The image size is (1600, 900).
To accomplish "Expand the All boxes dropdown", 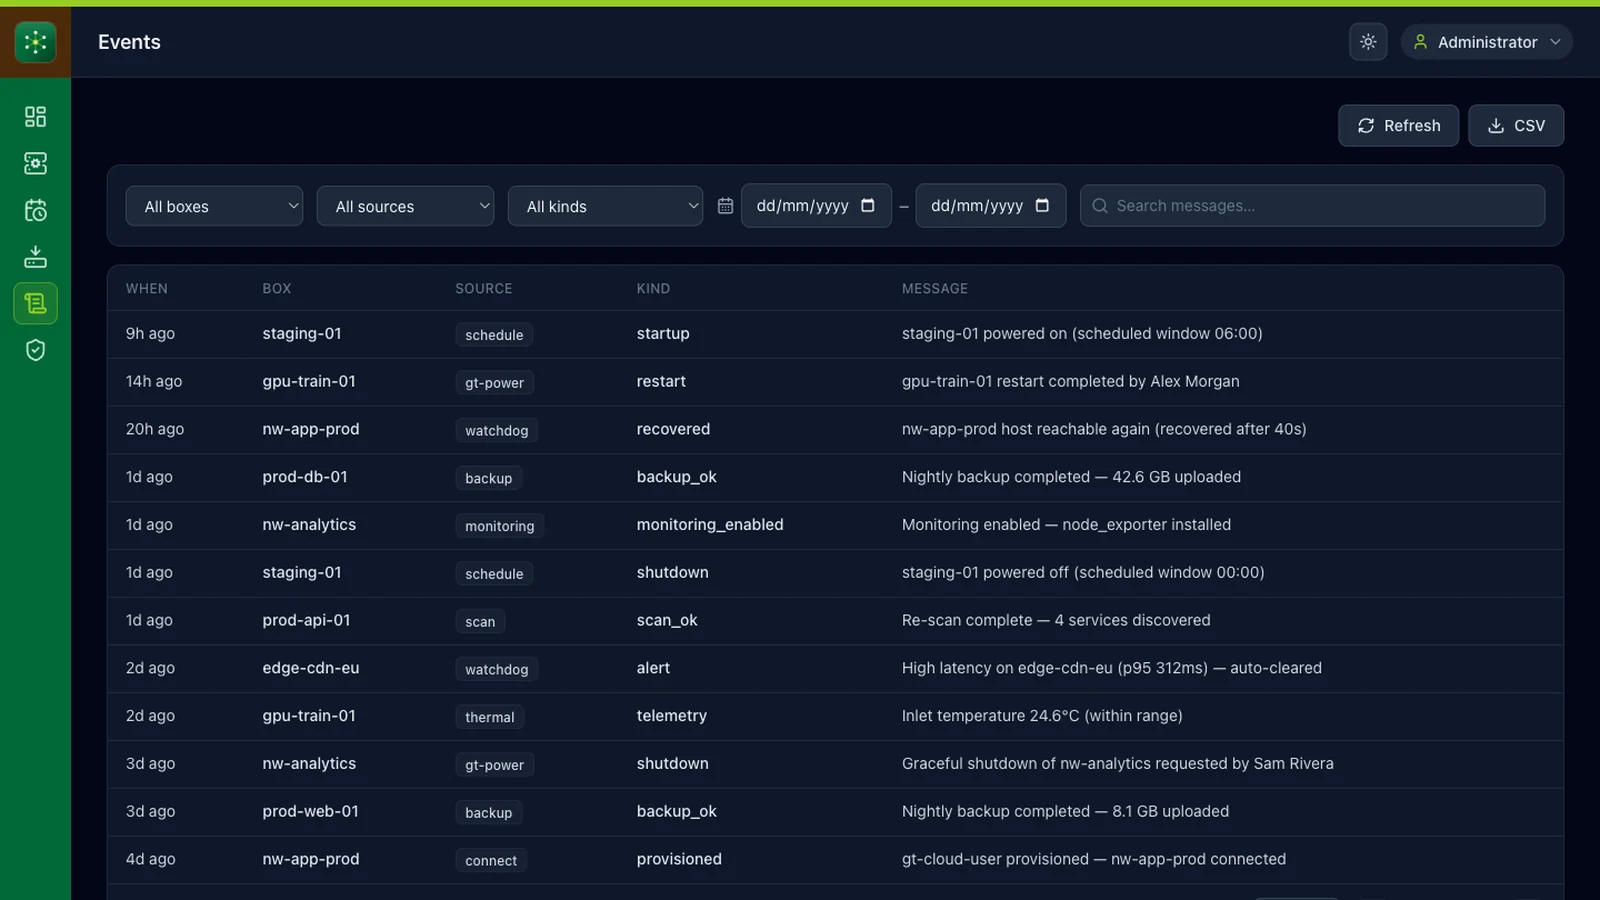I will pos(214,206).
